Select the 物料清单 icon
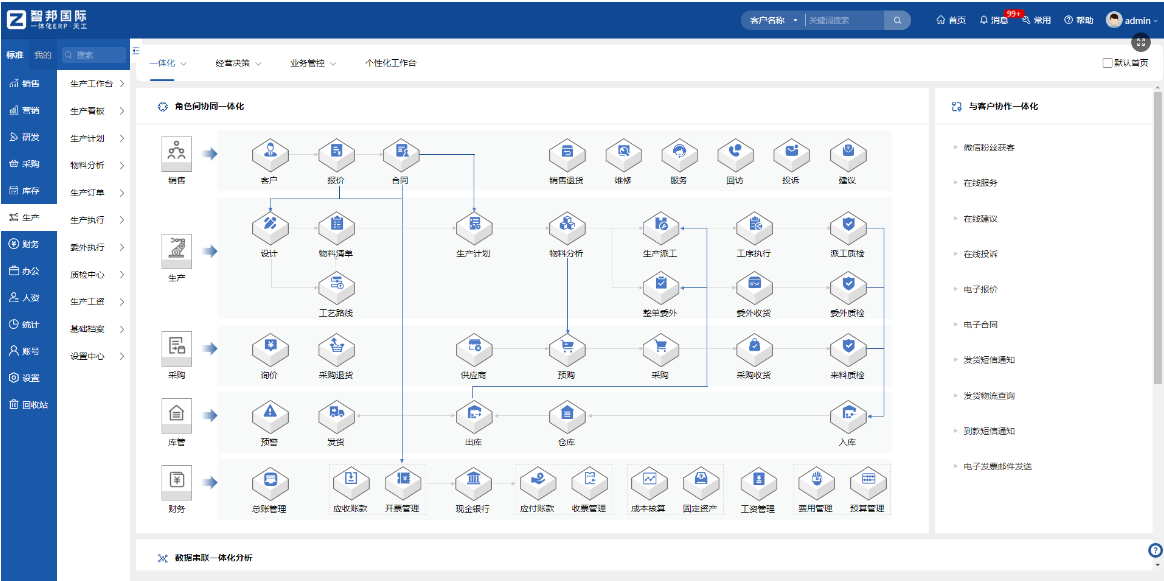The width and height of the screenshot is (1164, 581). [x=336, y=226]
